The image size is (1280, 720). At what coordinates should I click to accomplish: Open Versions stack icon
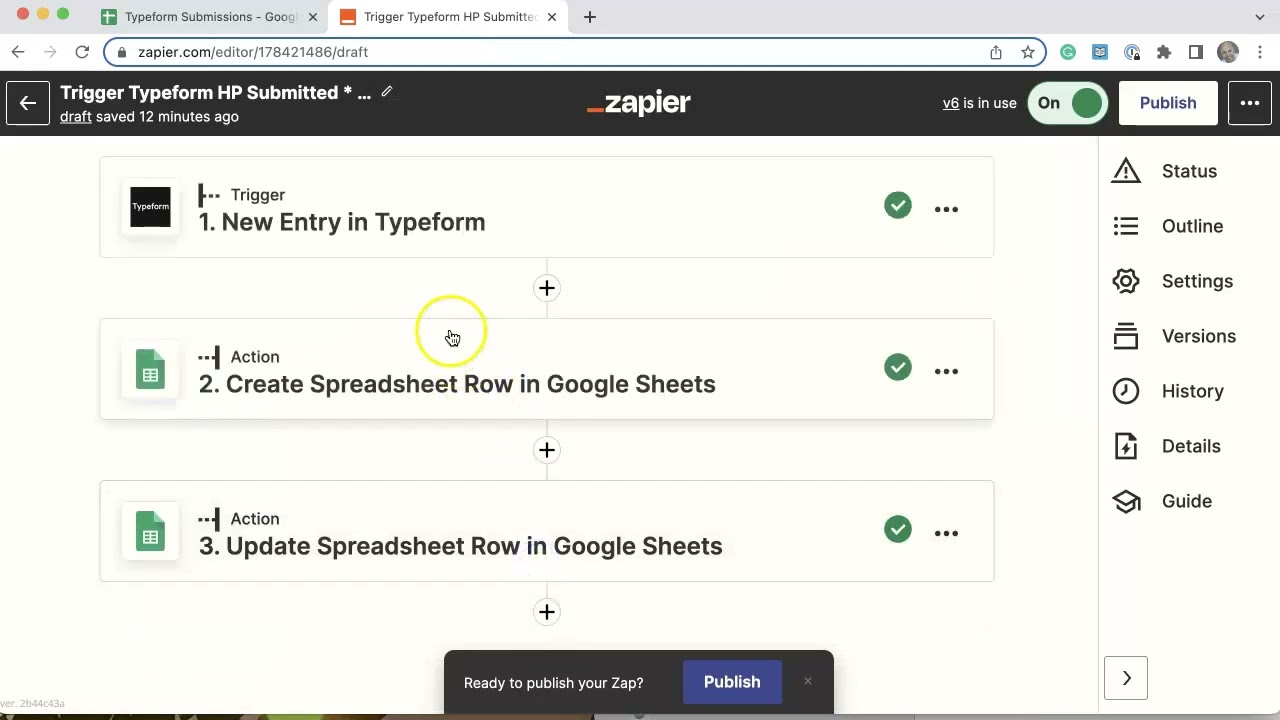[x=1126, y=336]
